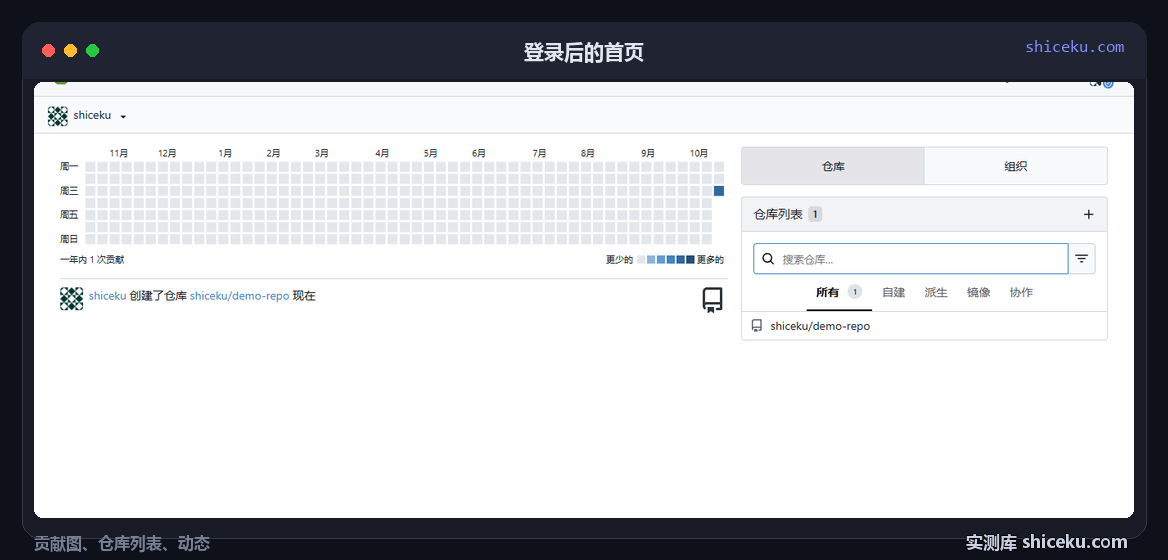
Task: Click the plus icon to create a new repository
Action: coord(1088,214)
